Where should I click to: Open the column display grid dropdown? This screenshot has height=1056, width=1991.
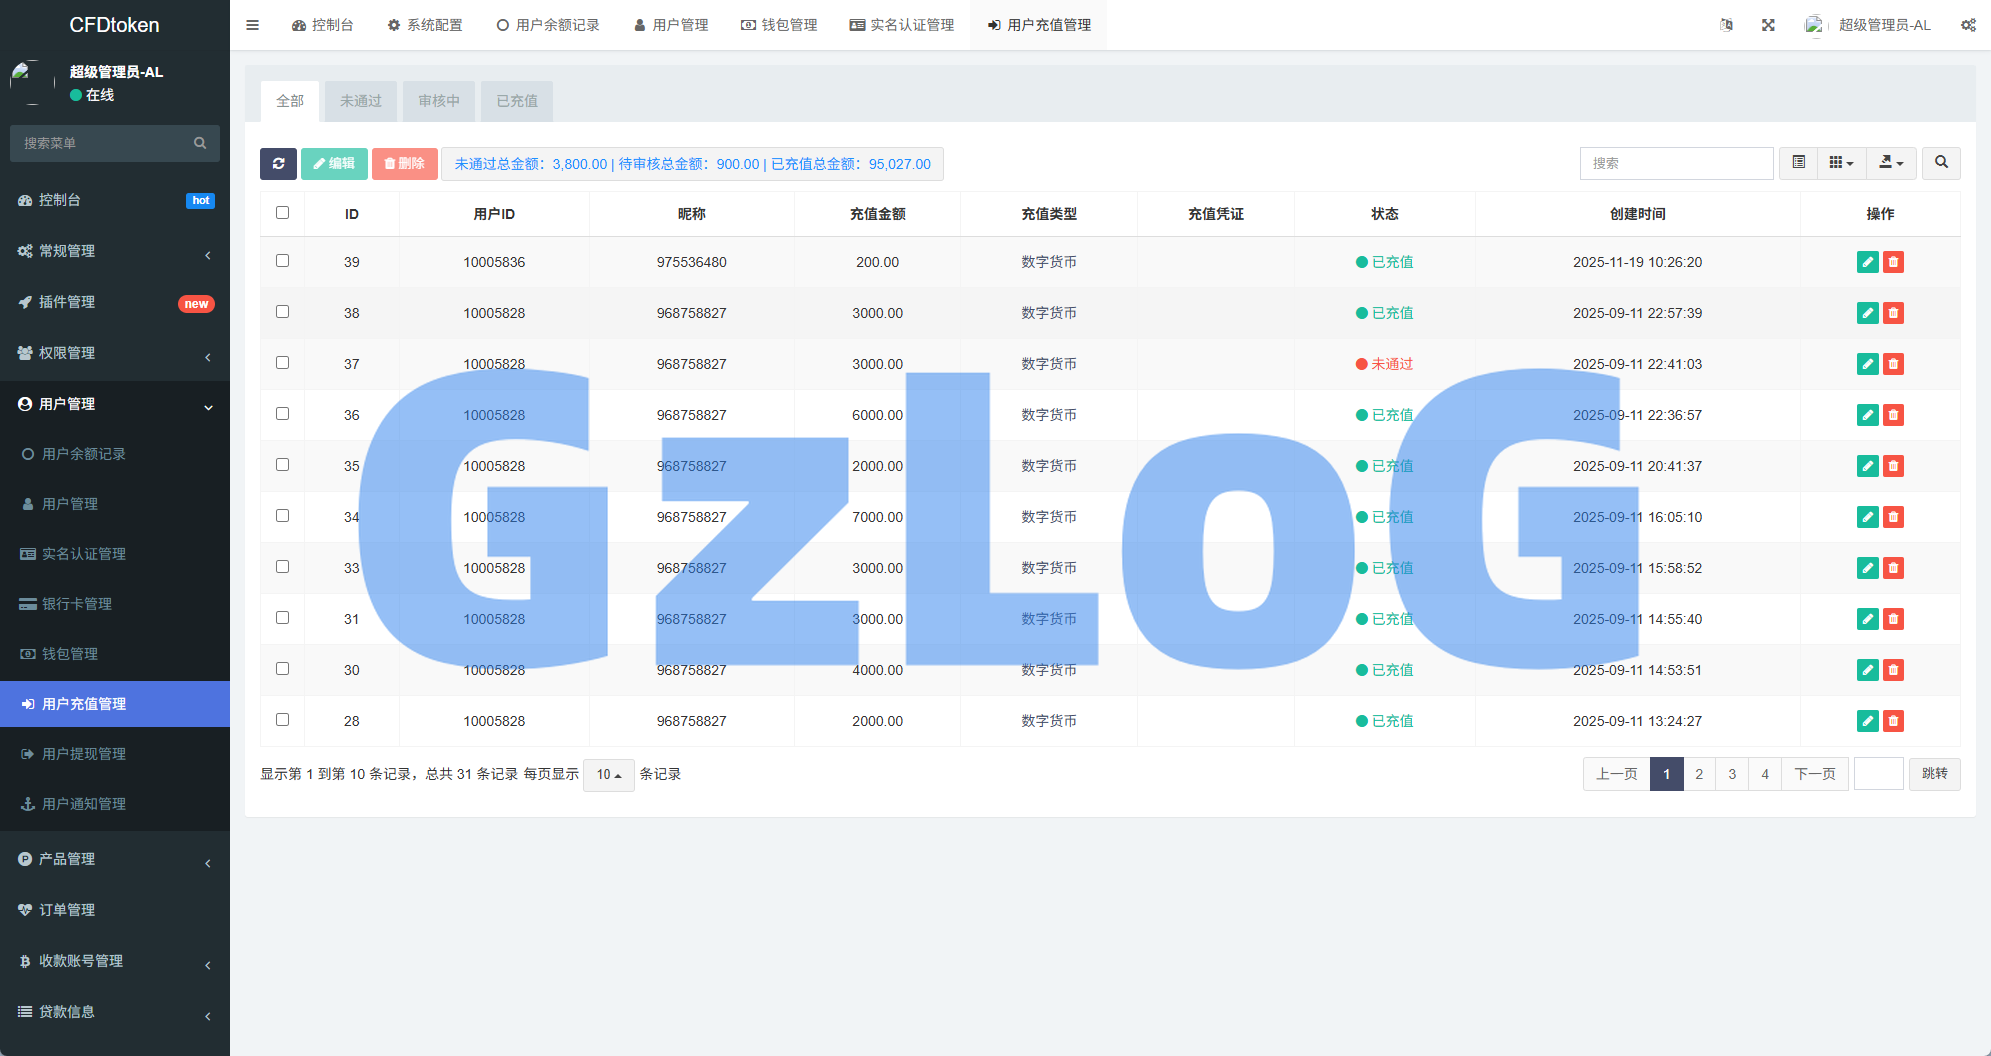tap(1841, 163)
